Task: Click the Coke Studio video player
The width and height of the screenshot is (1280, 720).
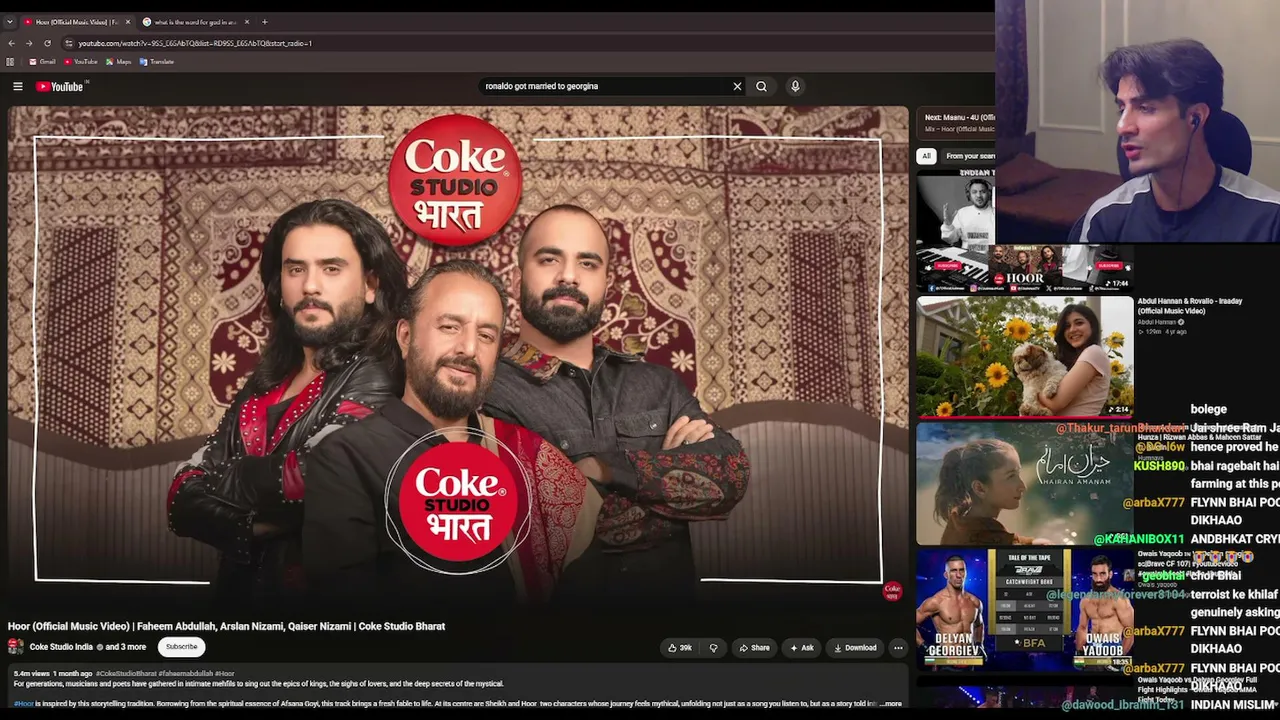Action: (x=458, y=357)
